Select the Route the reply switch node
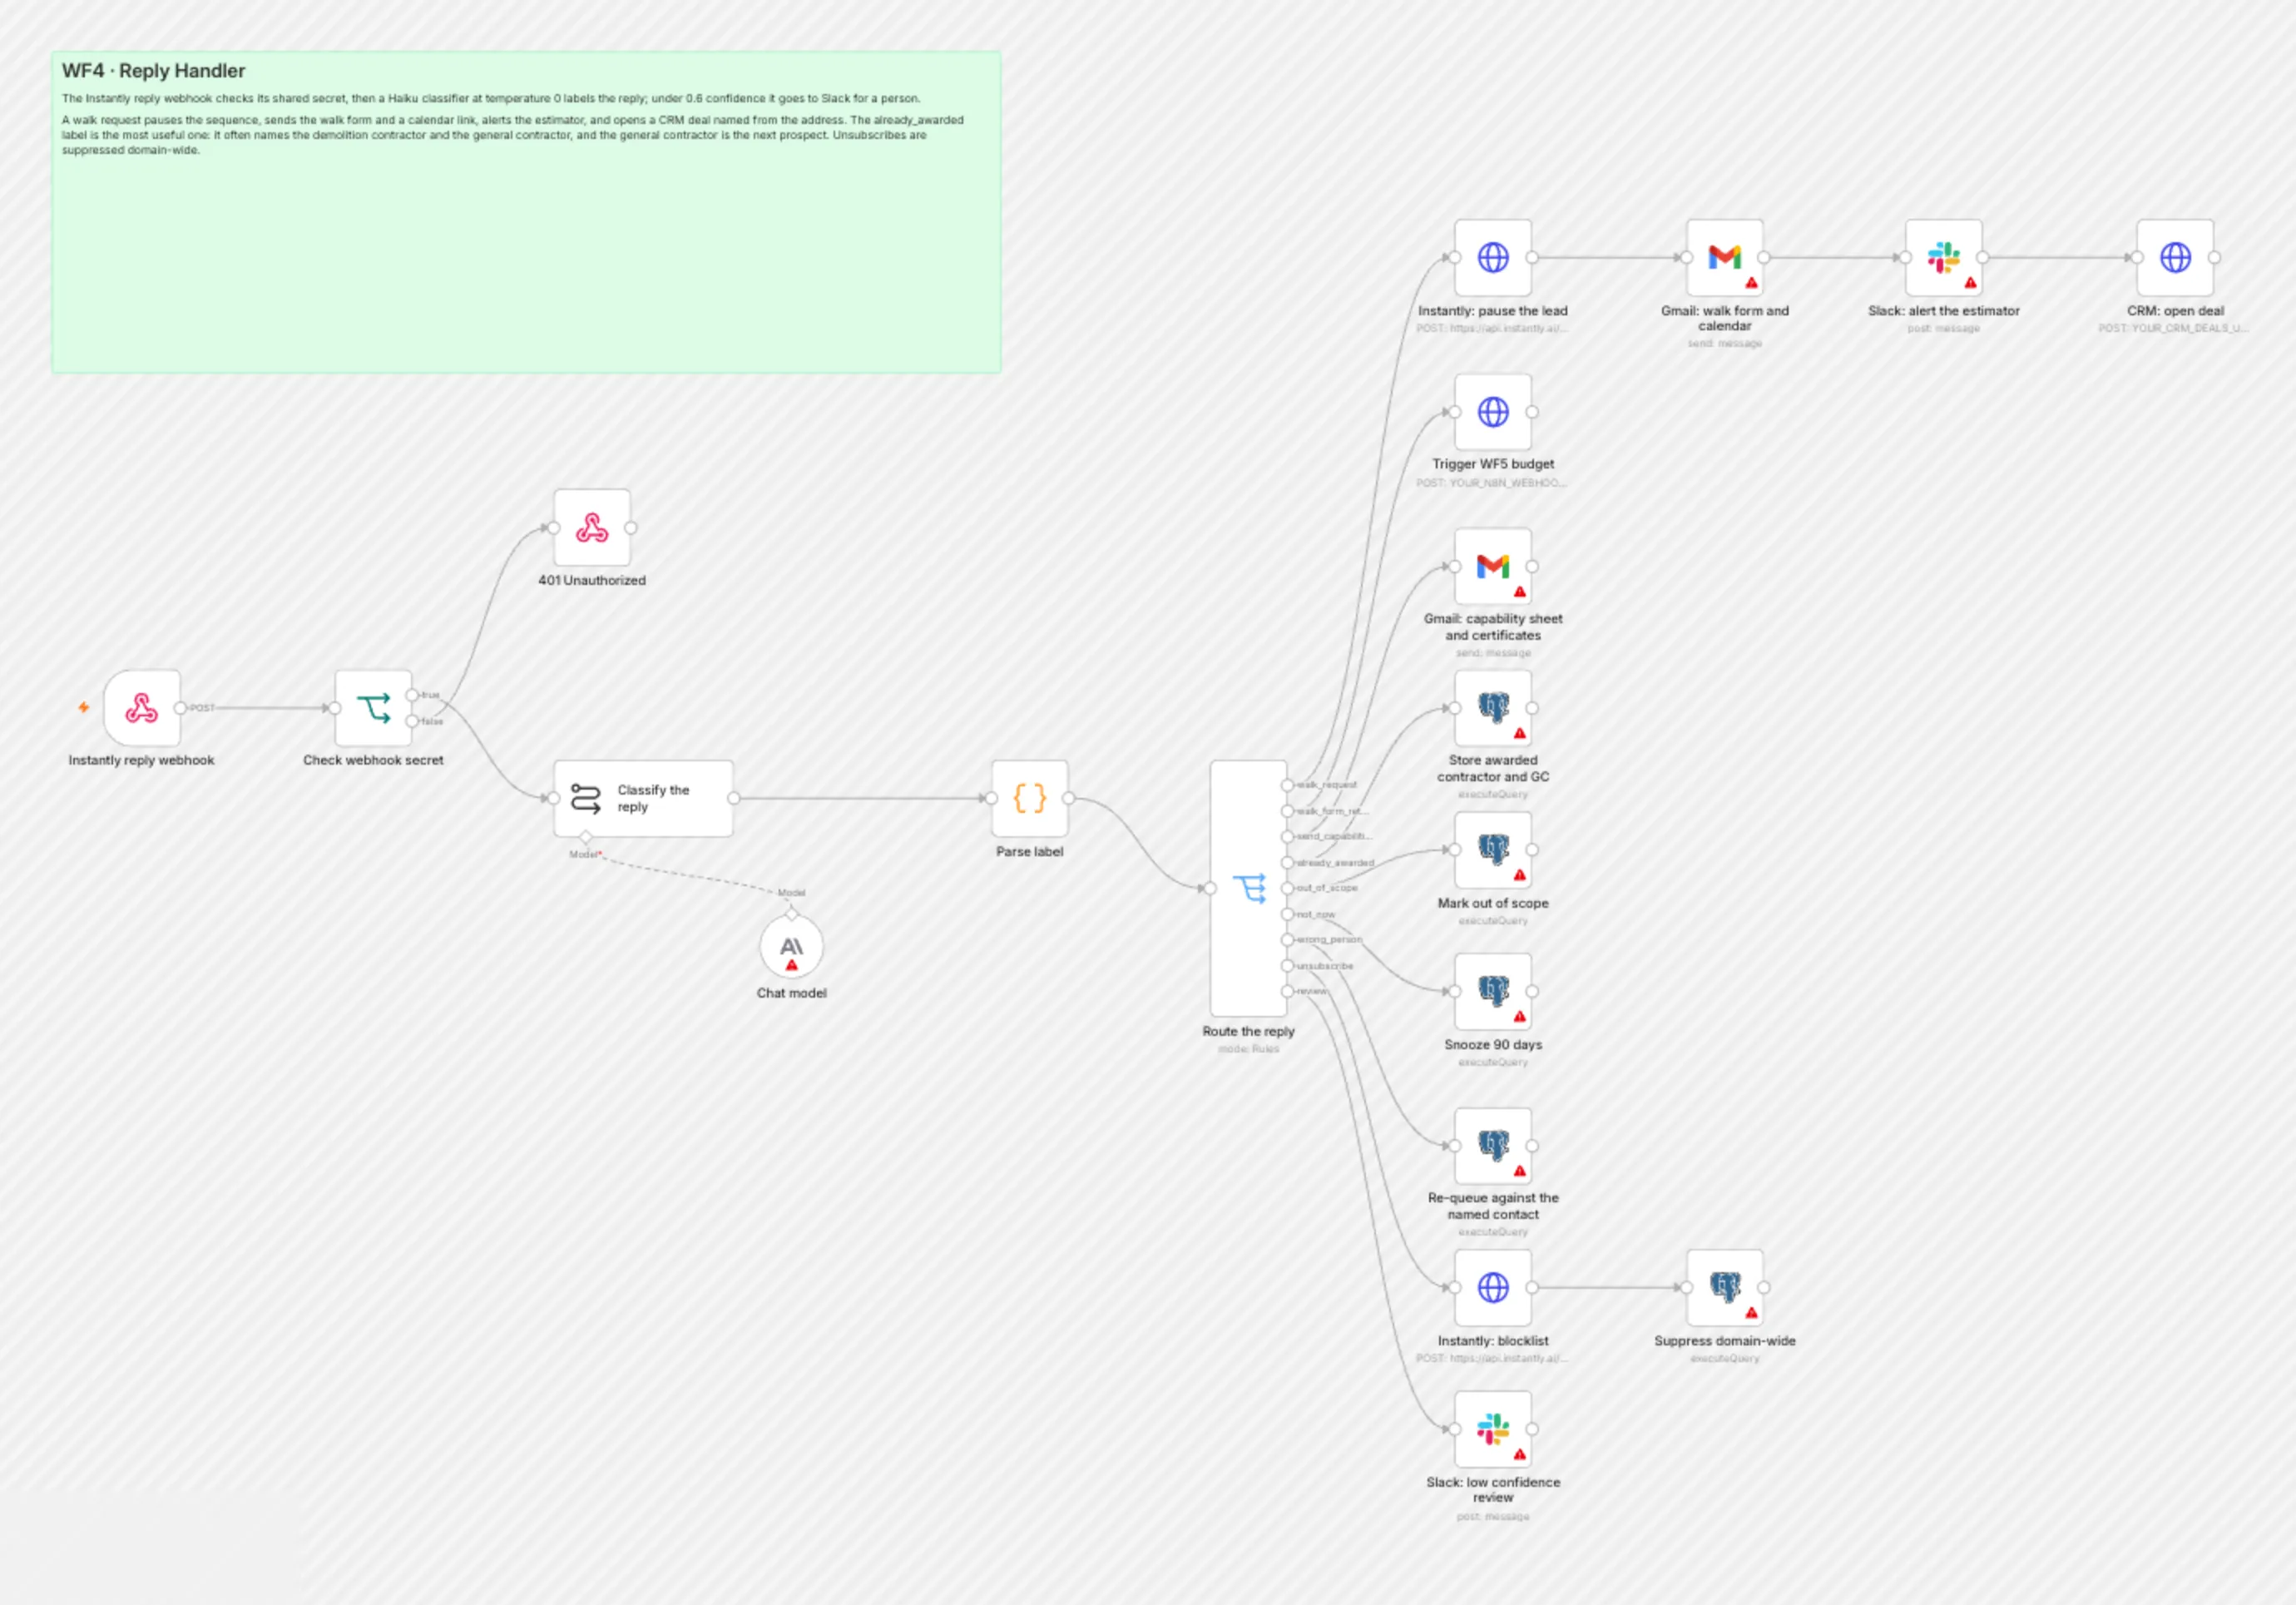Screen dimensions: 2296x1605 [1248, 888]
